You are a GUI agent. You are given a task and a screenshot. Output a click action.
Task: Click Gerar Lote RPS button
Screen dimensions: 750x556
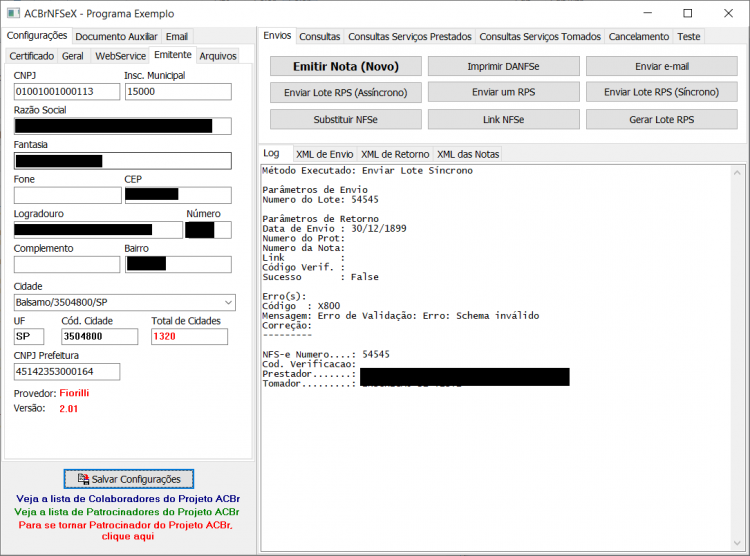[662, 119]
